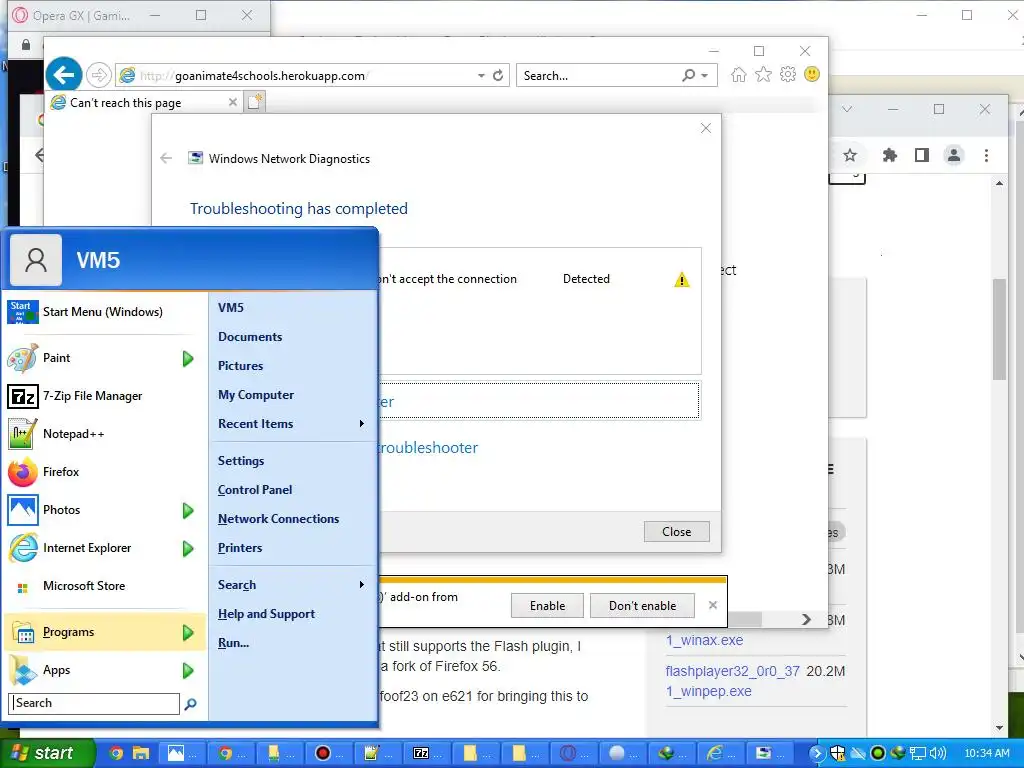Viewport: 1024px width, 768px height.
Task: Click the Internet Explorer forward arrow button
Action: coord(99,75)
